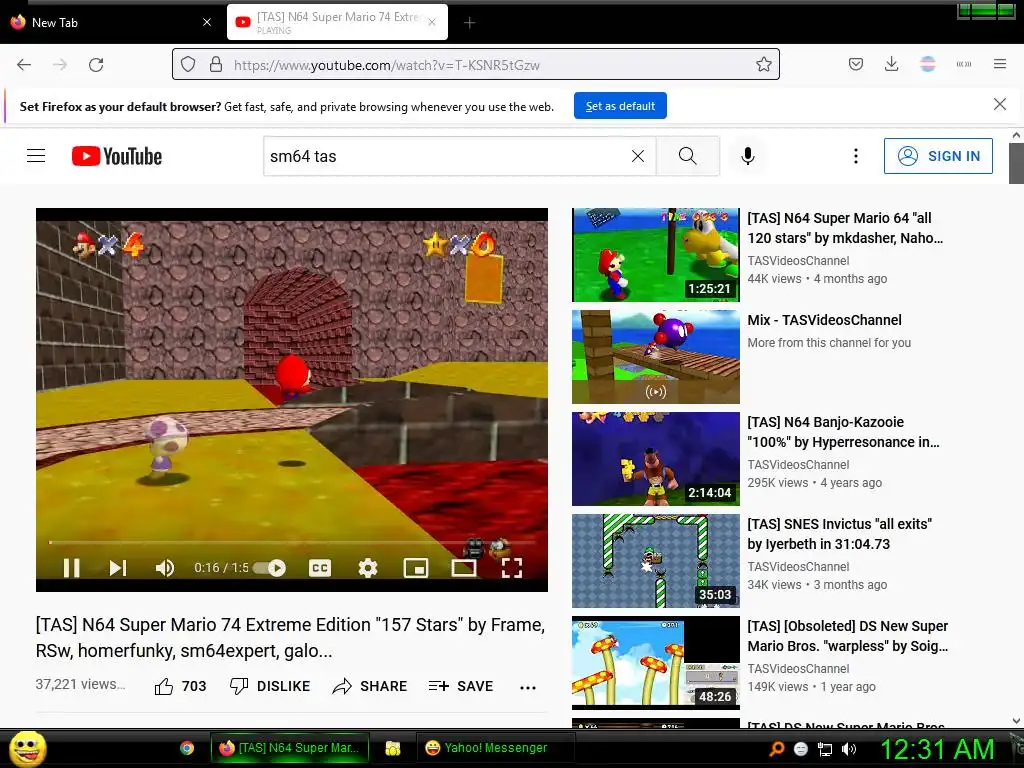Open a new browser tab with plus

click(x=469, y=23)
